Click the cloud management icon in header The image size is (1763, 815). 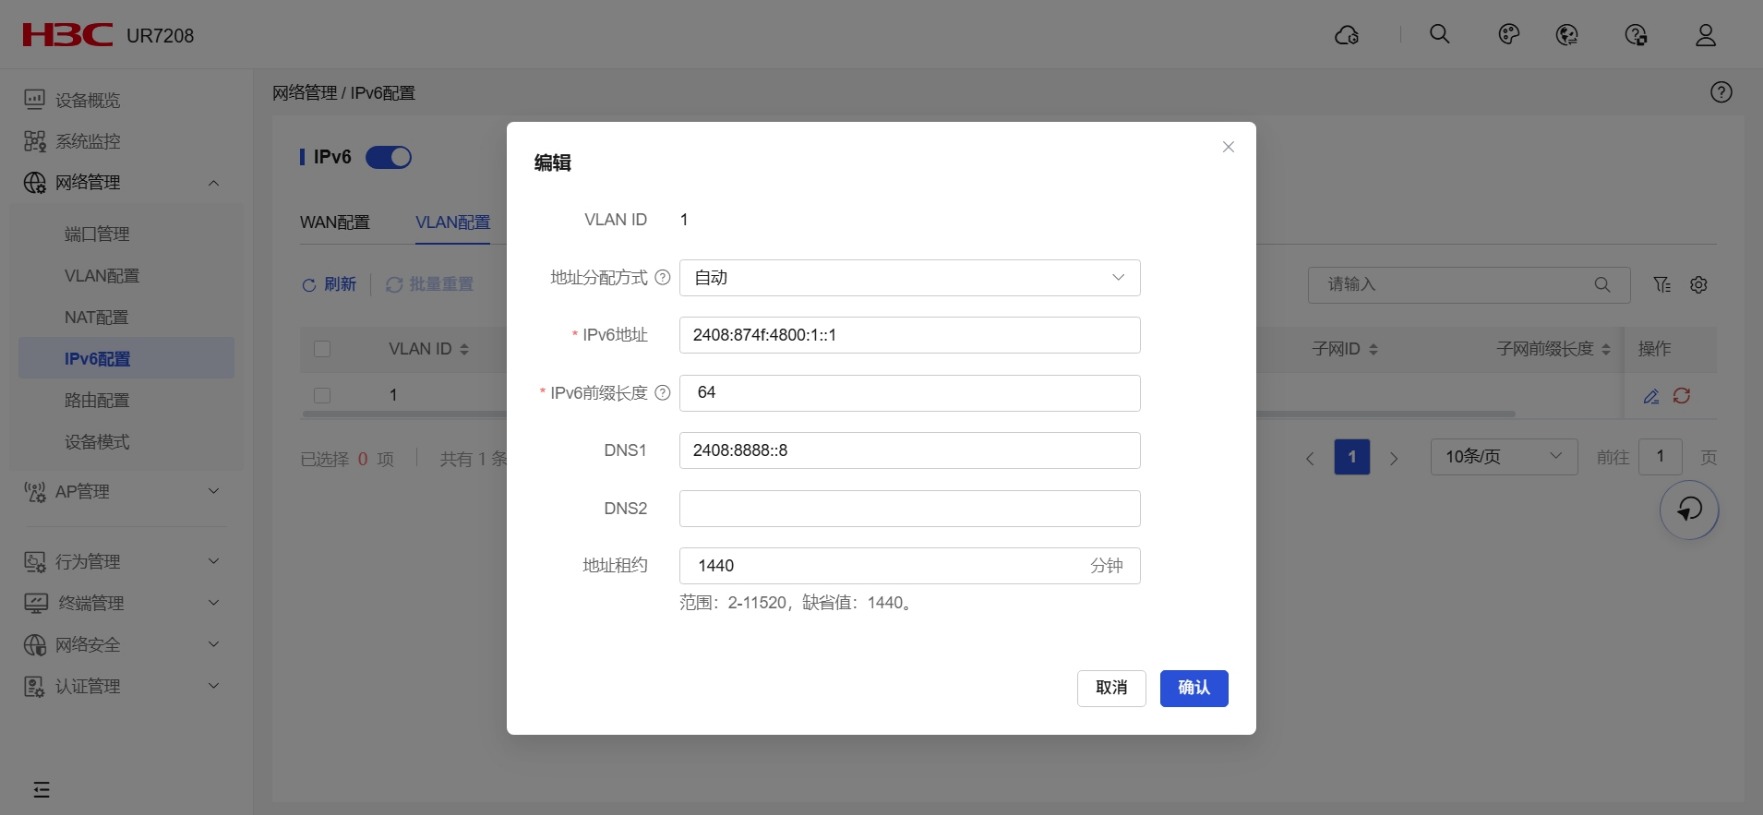point(1346,35)
